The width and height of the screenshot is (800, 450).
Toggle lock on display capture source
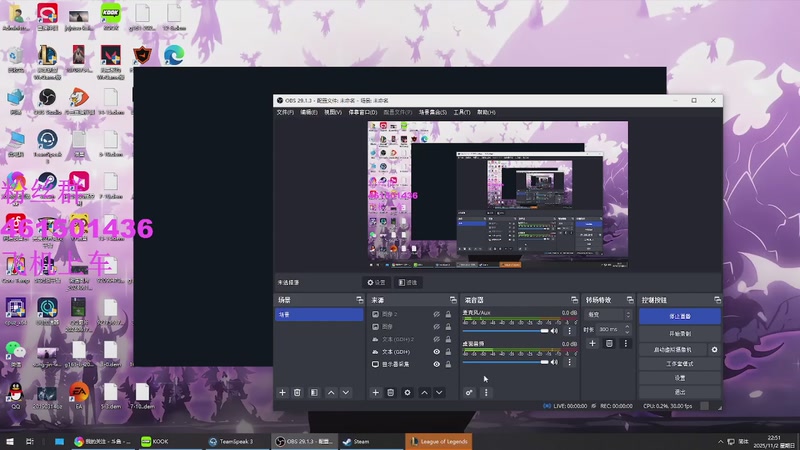tap(448, 364)
